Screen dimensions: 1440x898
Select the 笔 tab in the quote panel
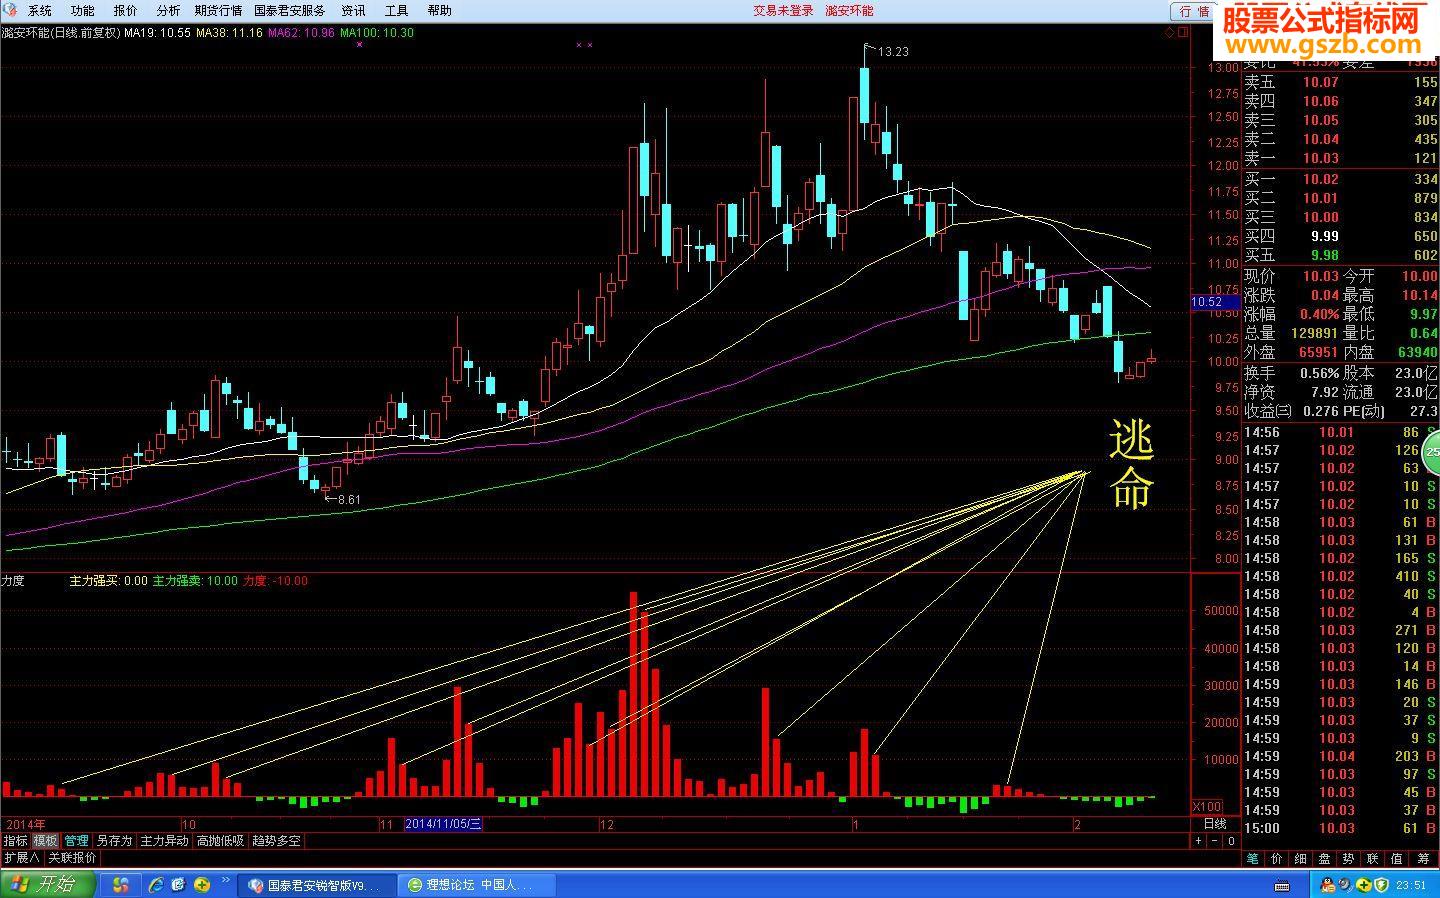[x=1253, y=858]
